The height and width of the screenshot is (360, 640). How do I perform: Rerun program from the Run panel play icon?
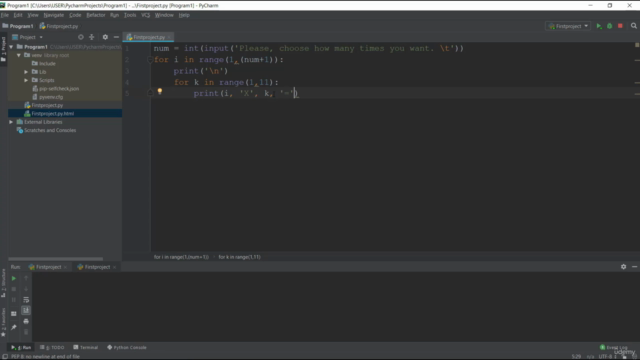(x=13, y=278)
